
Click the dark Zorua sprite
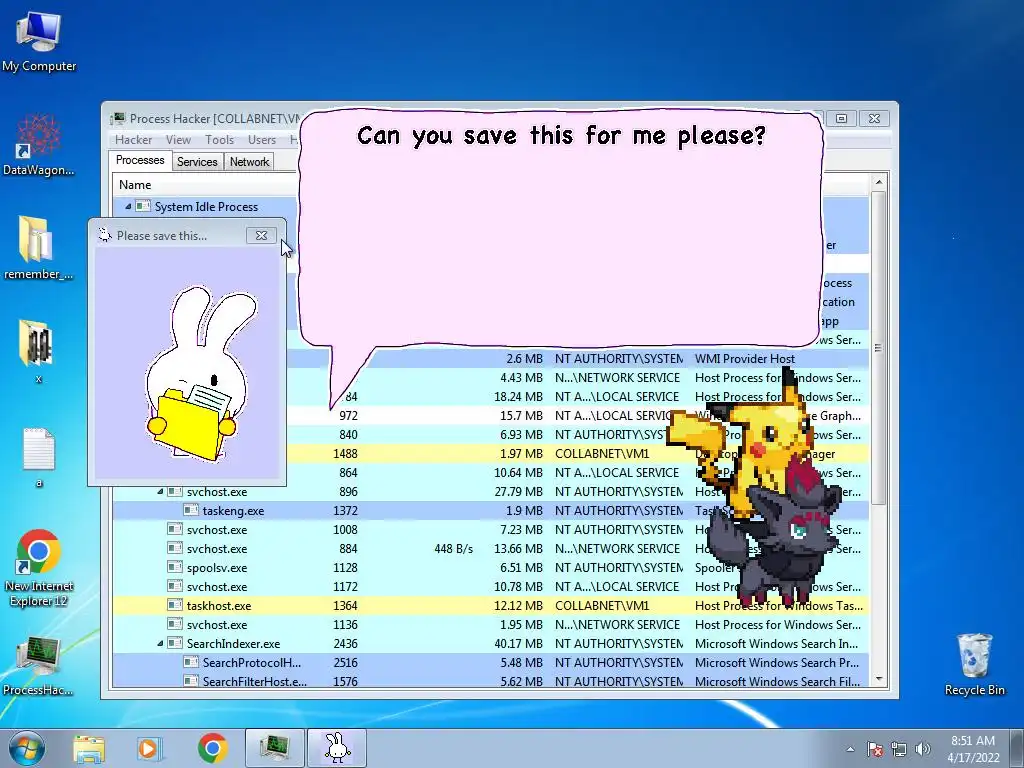[776, 539]
